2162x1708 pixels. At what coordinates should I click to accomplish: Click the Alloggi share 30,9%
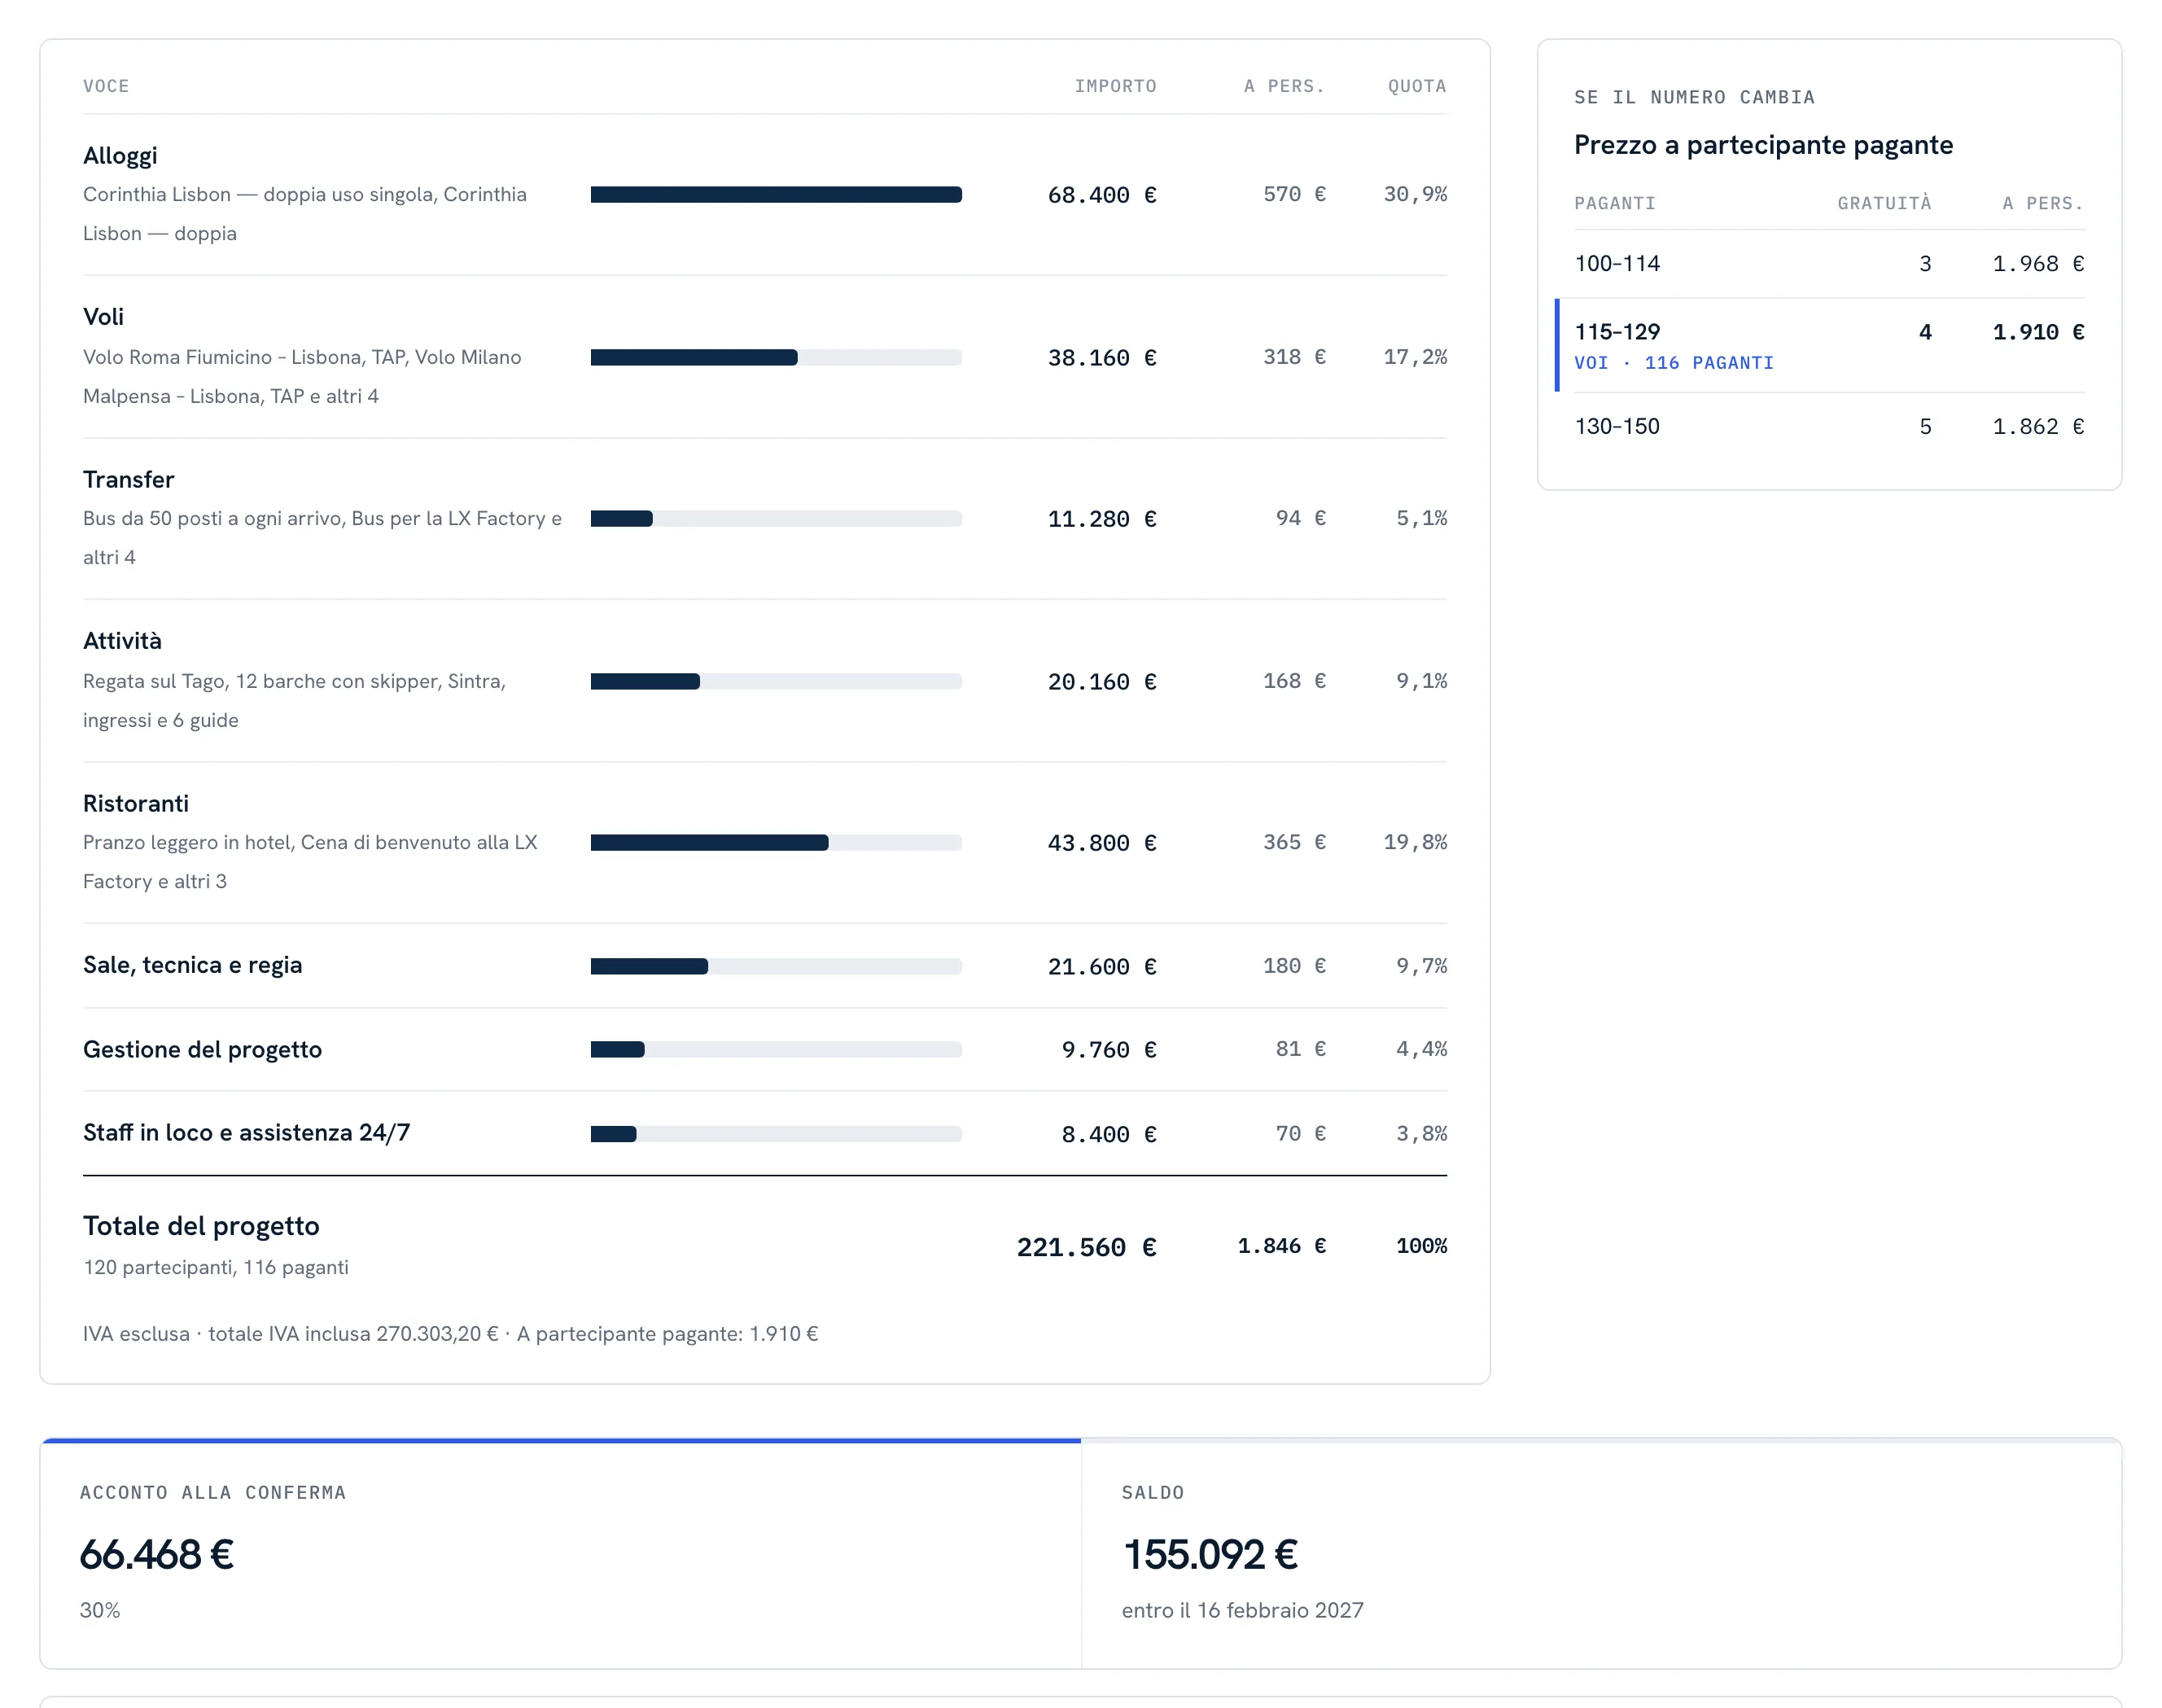tap(1414, 195)
